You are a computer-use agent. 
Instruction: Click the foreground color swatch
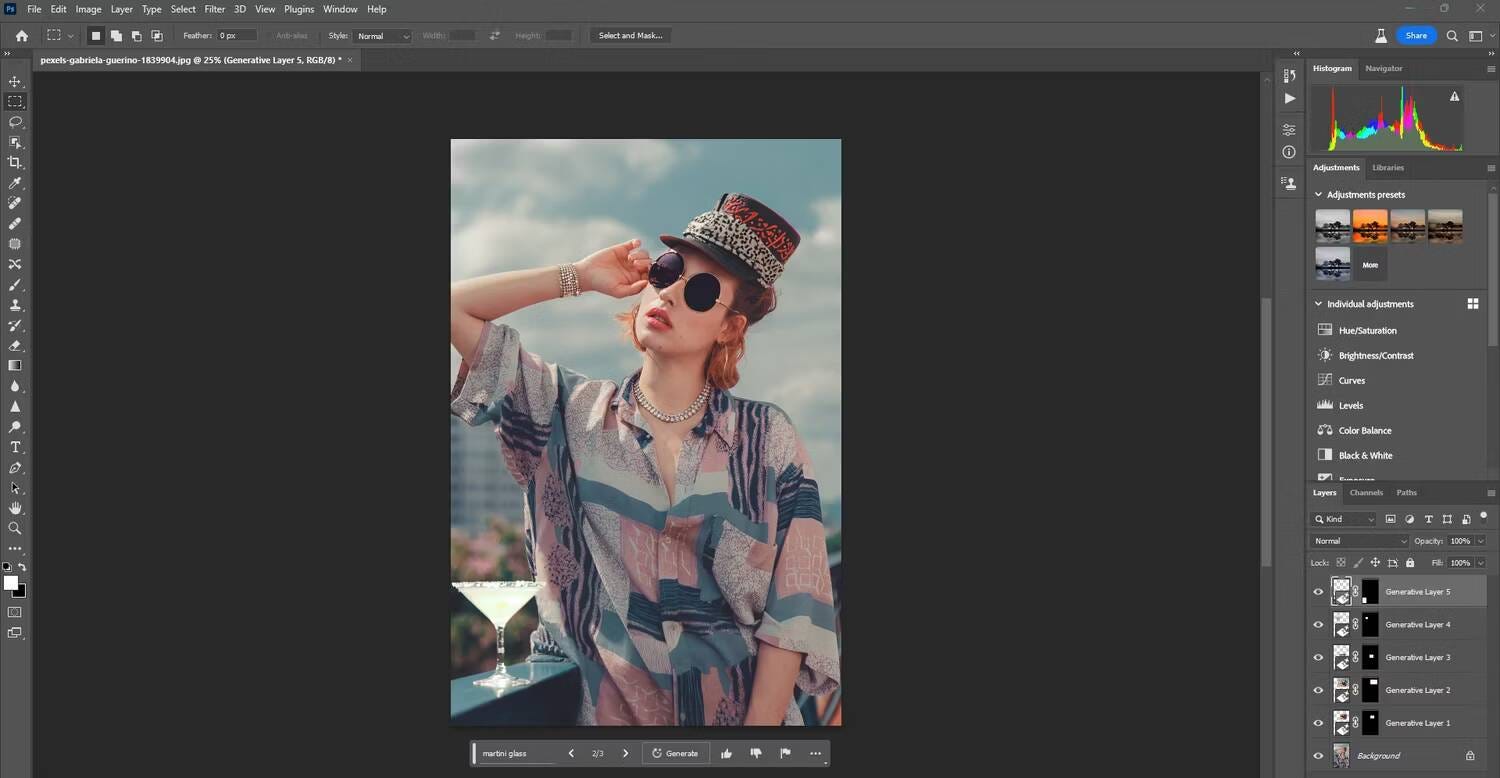[x=10, y=583]
